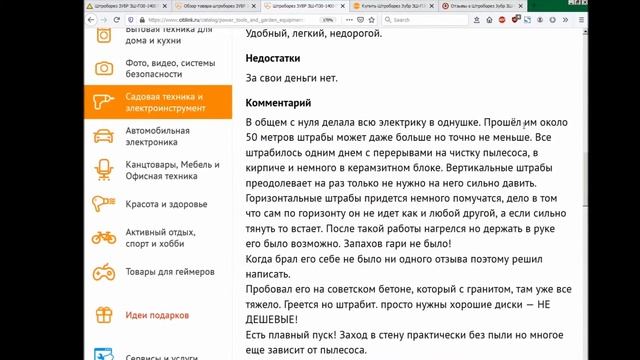Click the red adblock extension icon

pyautogui.click(x=502, y=20)
